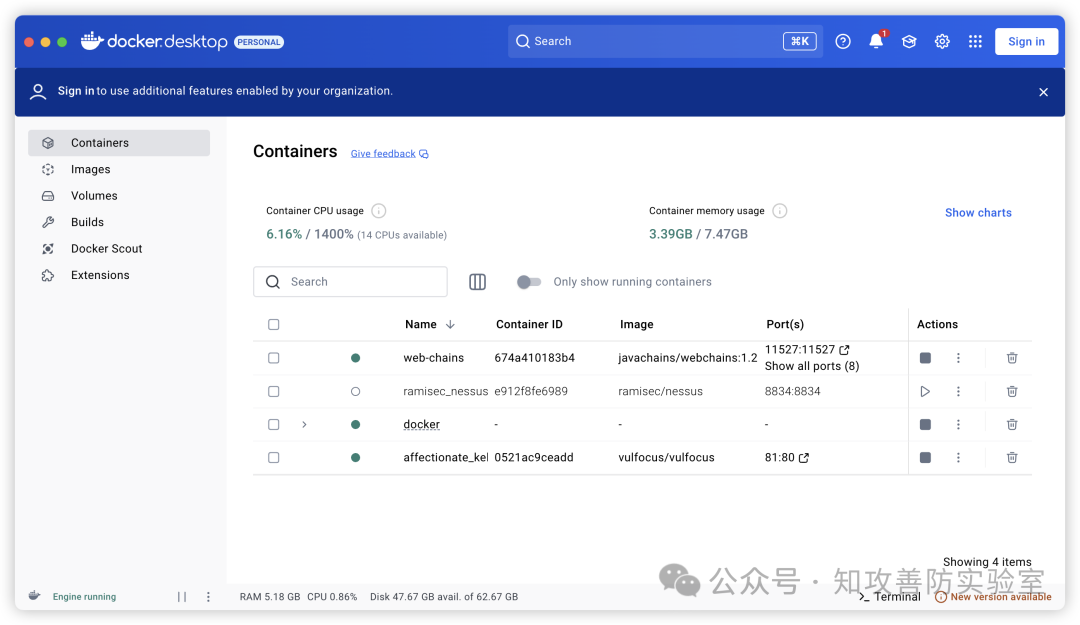1080x625 pixels.
Task: Go to Containers in sidebar
Action: (x=118, y=143)
